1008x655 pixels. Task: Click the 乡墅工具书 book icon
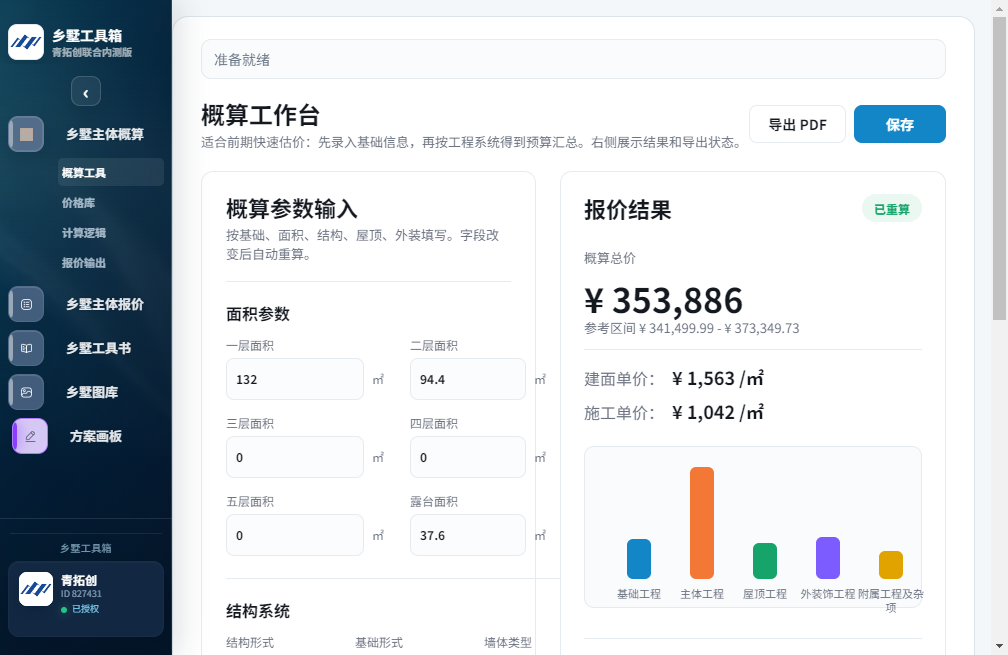click(x=26, y=348)
